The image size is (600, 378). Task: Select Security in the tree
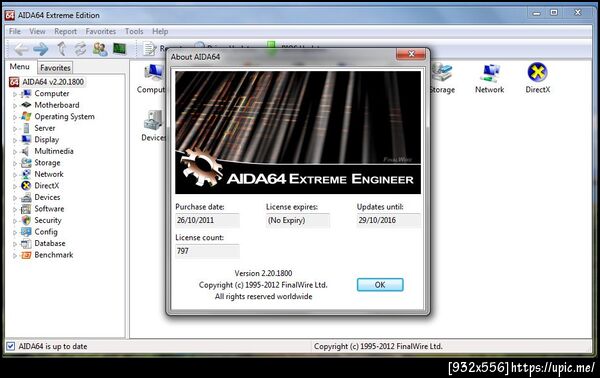tap(47, 220)
